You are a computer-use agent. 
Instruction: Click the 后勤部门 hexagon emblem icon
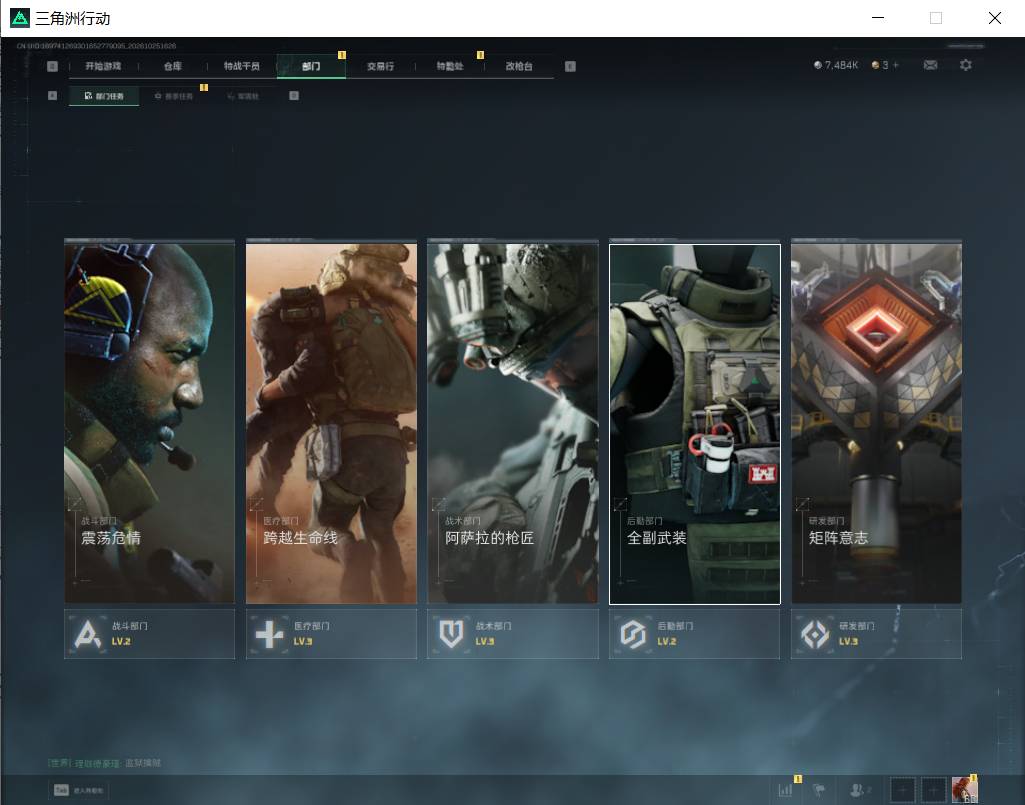point(633,634)
